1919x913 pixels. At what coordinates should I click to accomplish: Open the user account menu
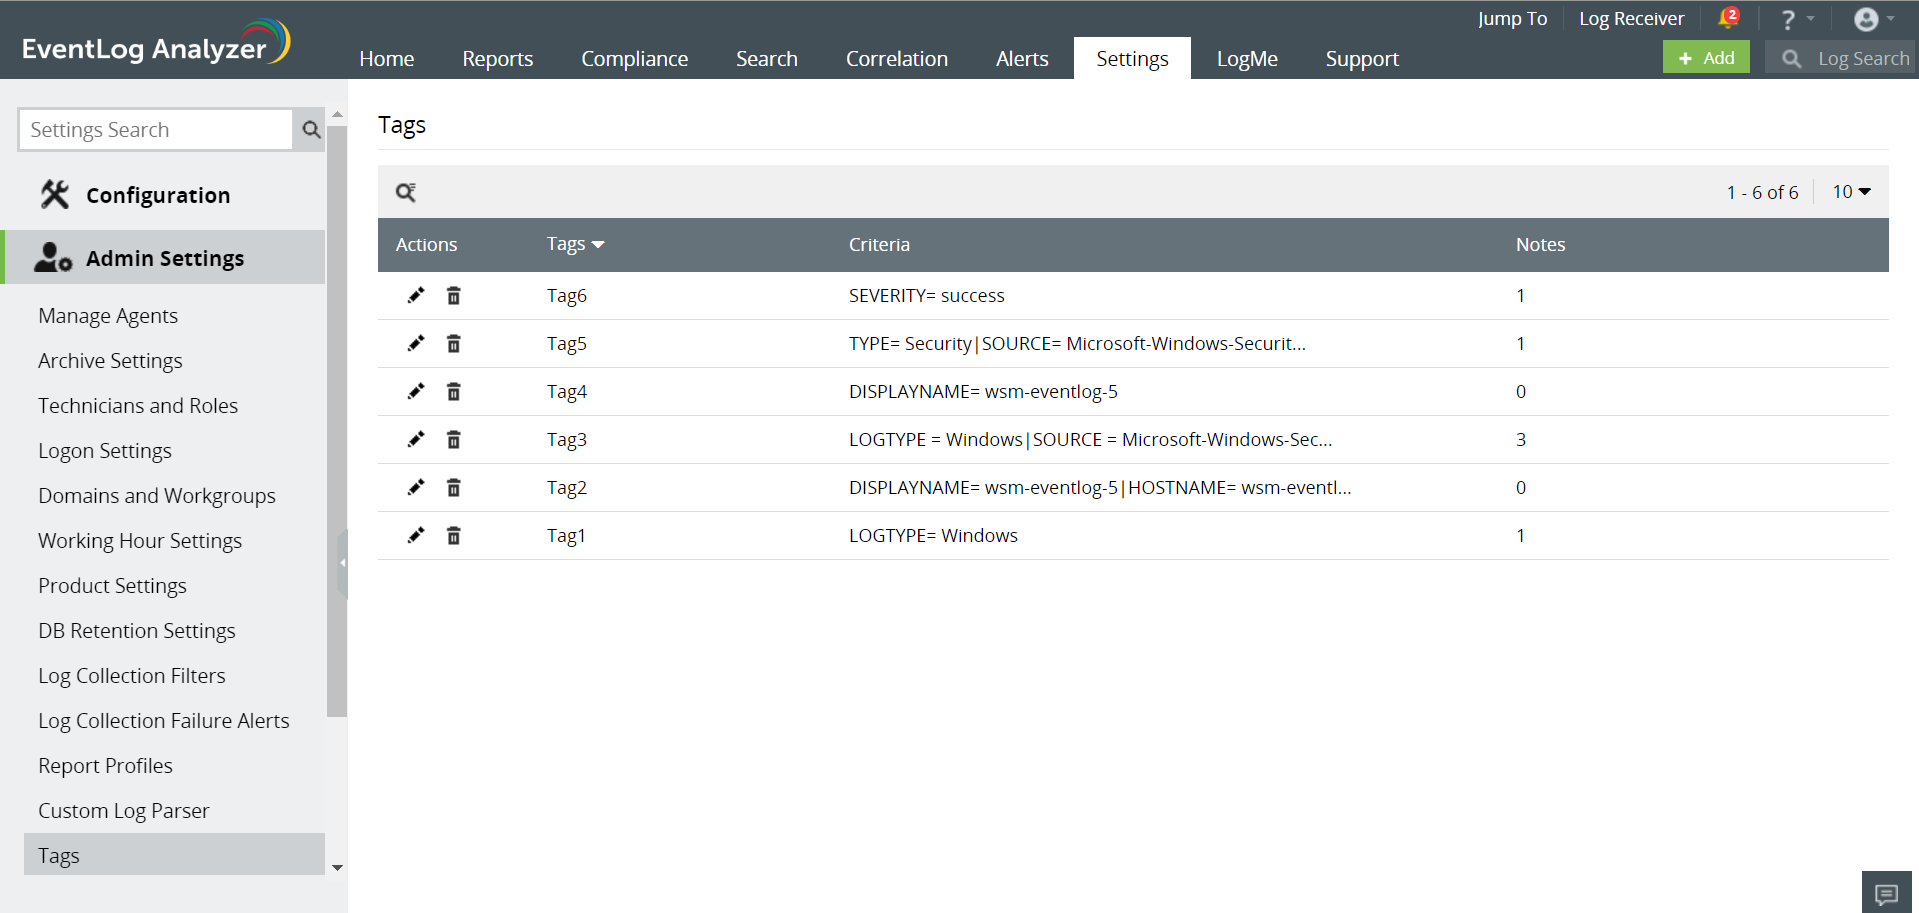pyautogui.click(x=1874, y=19)
